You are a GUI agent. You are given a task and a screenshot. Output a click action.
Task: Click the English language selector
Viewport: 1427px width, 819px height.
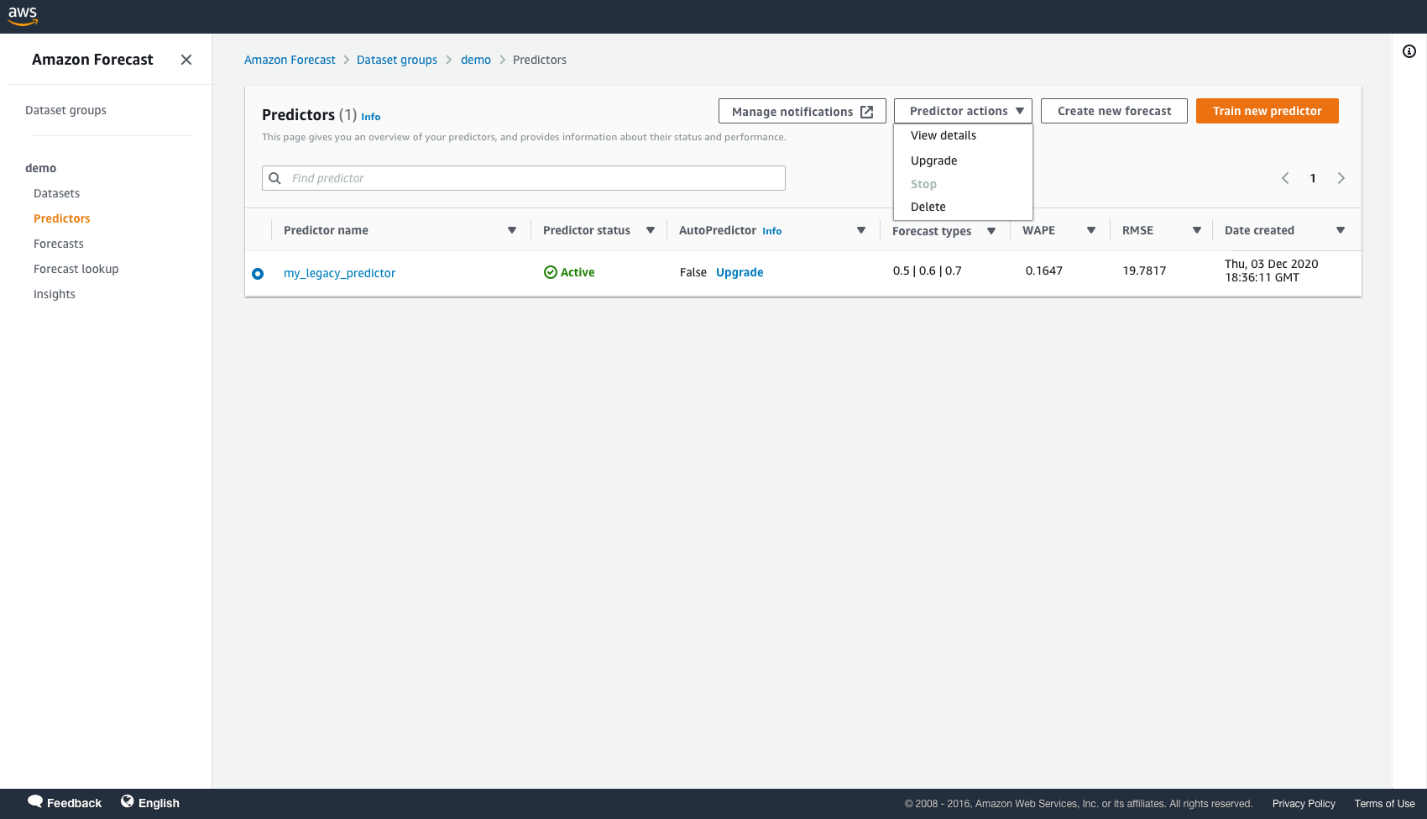159,803
